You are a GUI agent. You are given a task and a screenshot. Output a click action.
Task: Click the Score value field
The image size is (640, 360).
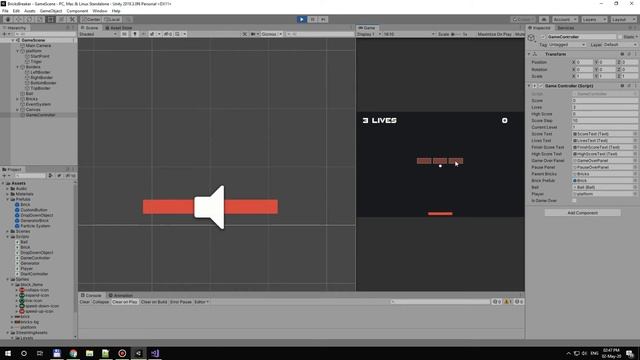point(604,100)
